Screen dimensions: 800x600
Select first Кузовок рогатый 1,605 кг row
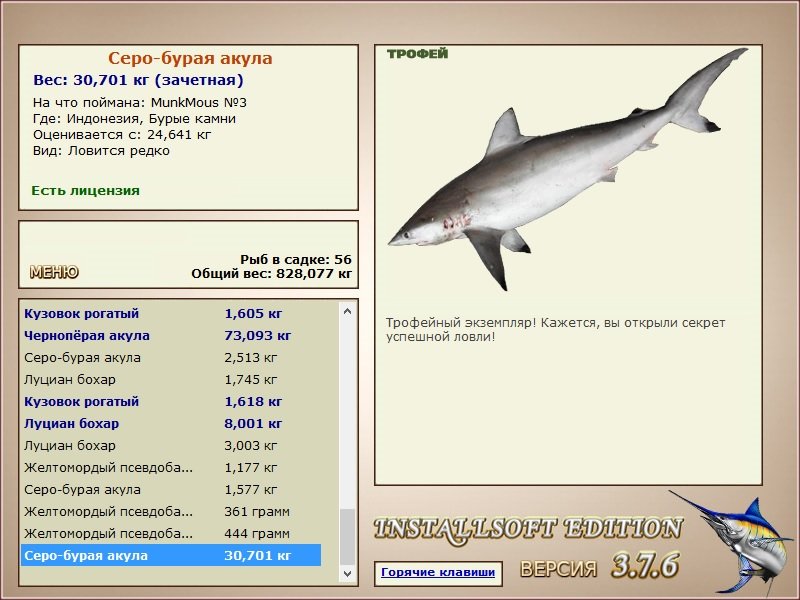(171, 314)
